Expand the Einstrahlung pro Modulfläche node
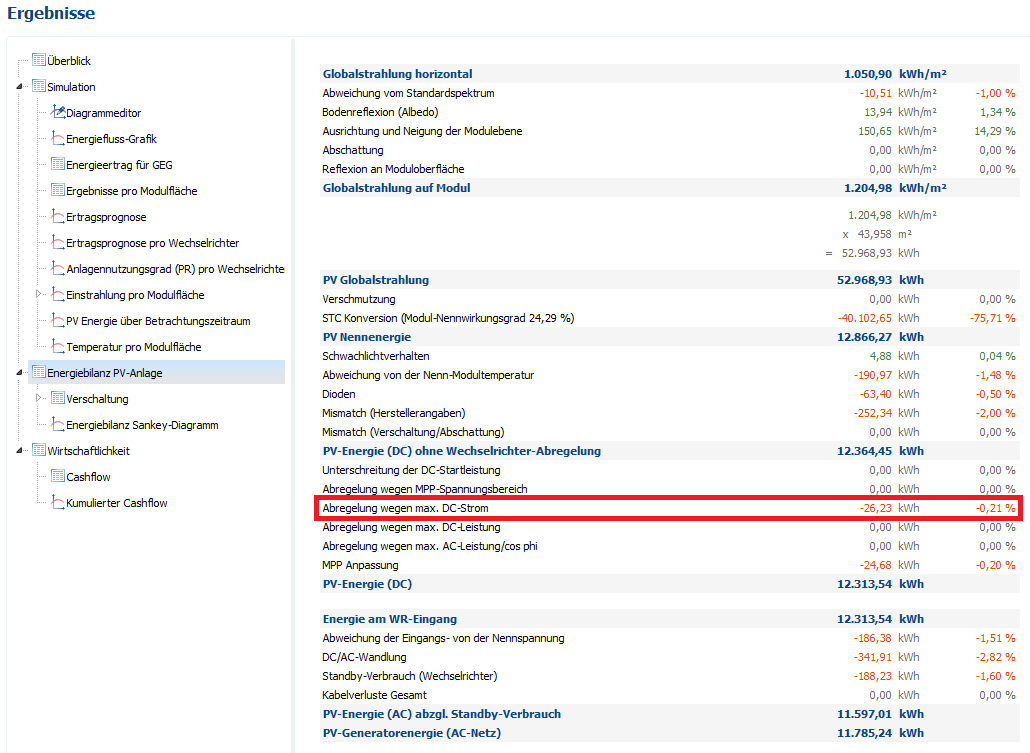The width and height of the screenshot is (1030, 753). (40, 295)
